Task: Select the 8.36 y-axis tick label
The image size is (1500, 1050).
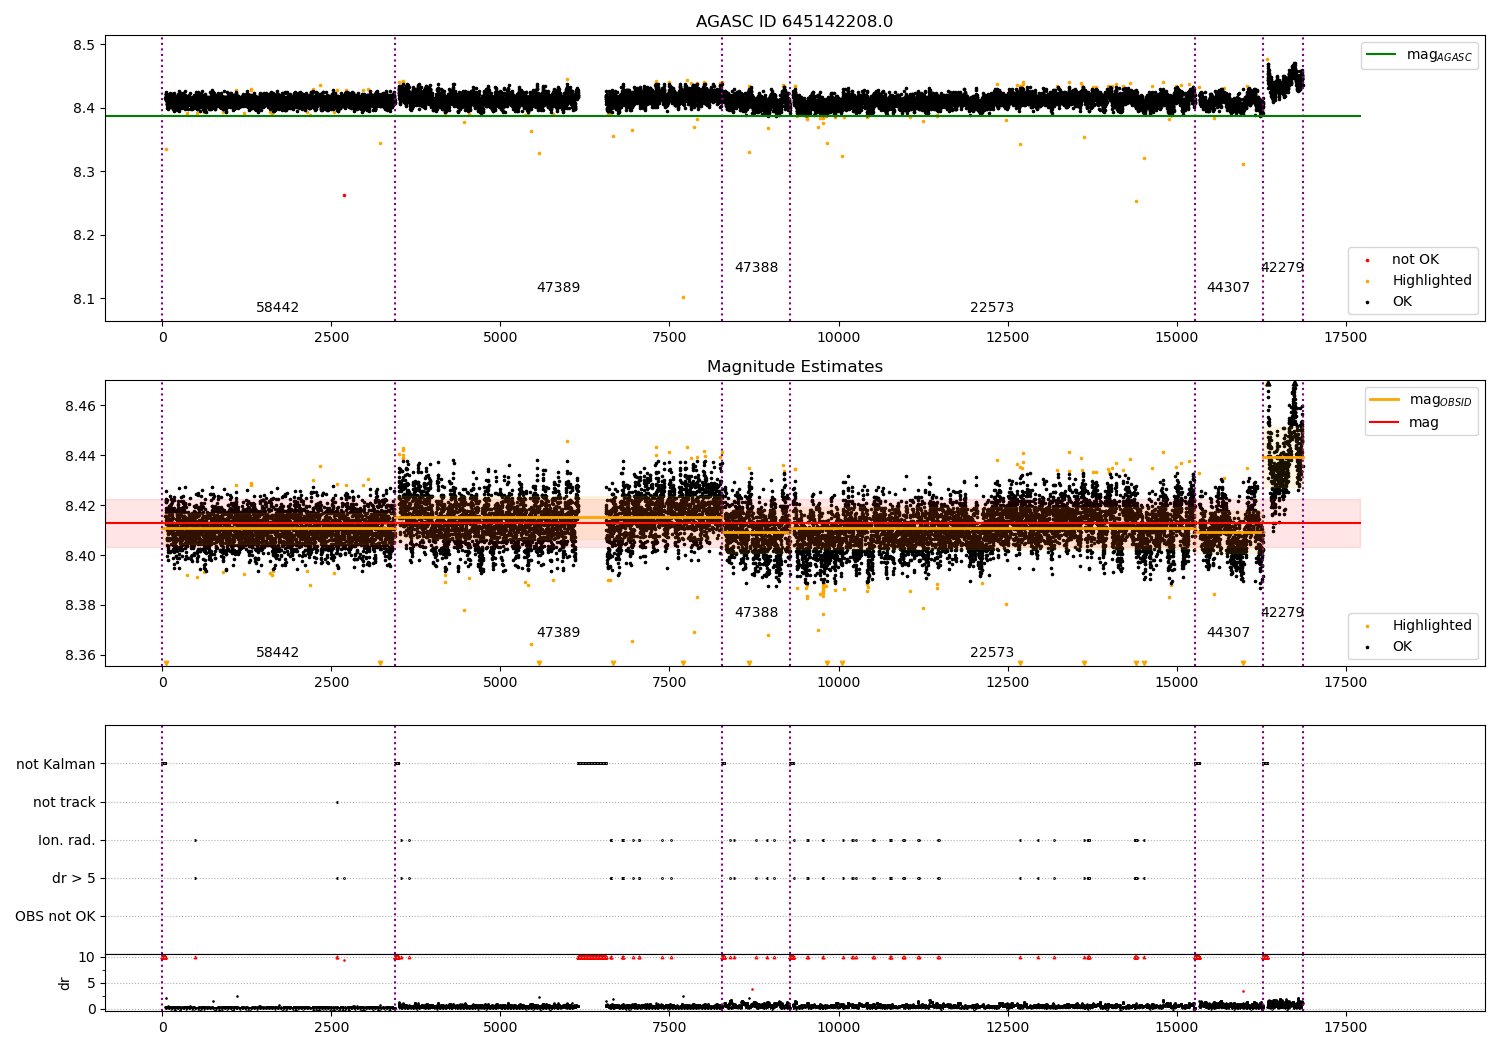Action: (79, 656)
